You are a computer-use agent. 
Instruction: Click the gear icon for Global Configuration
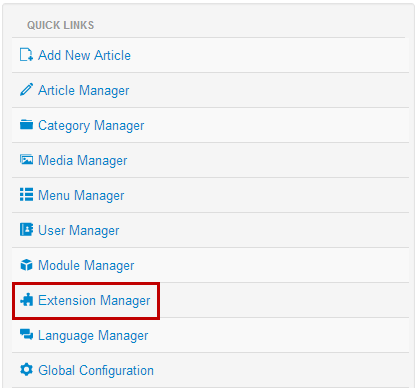pos(26,370)
